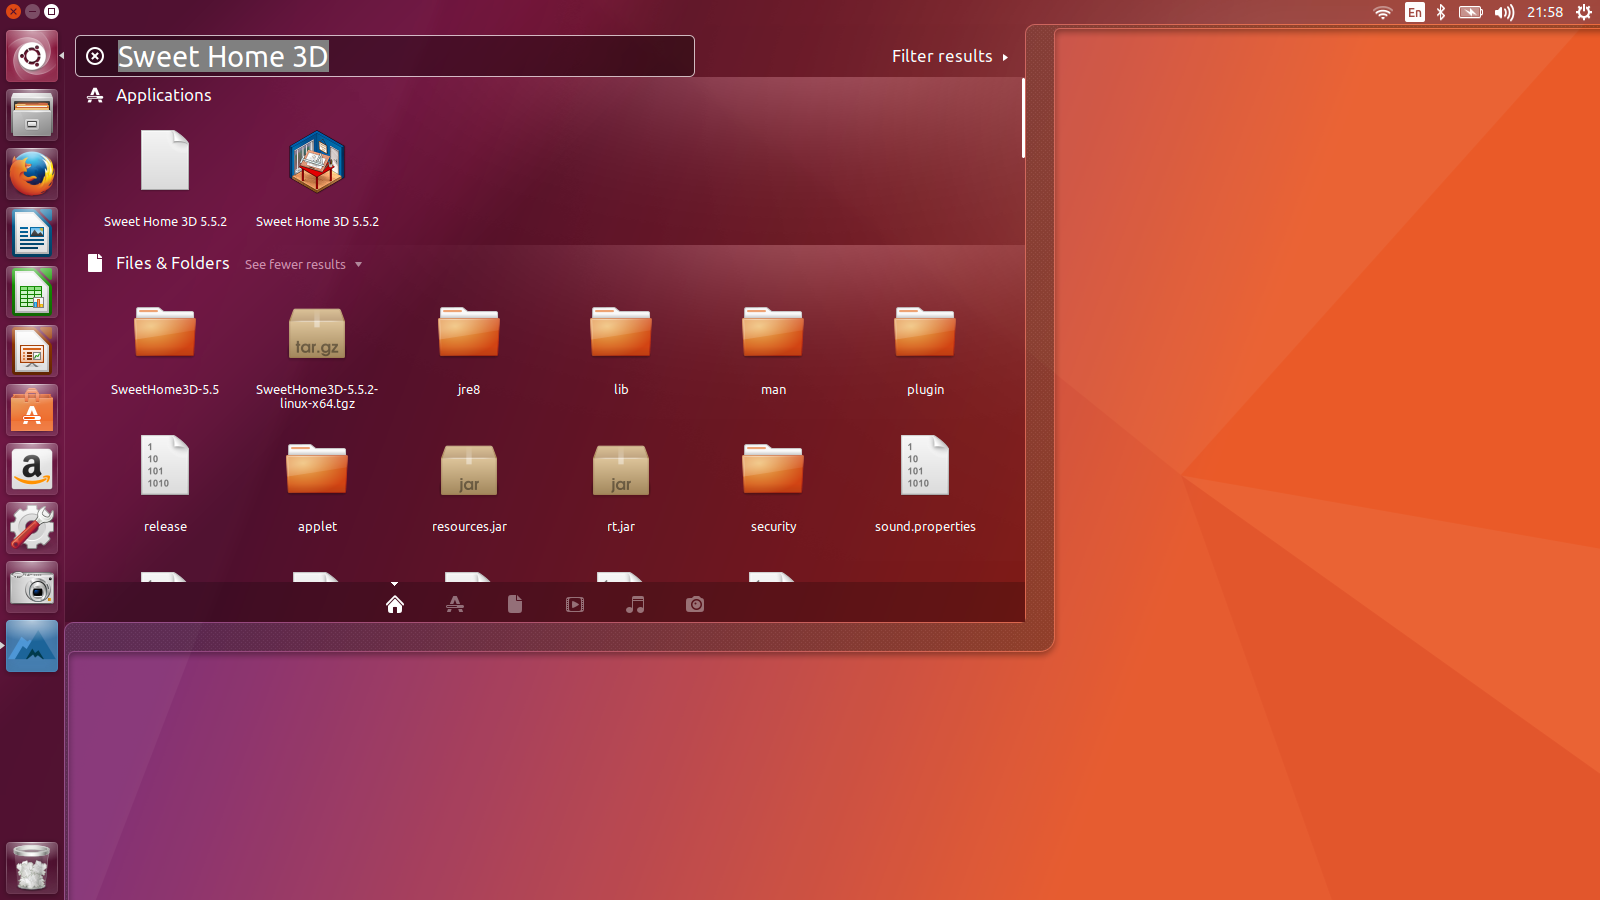
Task: Launch Sweet Home 3D 5.5.2 with house icon
Action: [x=317, y=178]
